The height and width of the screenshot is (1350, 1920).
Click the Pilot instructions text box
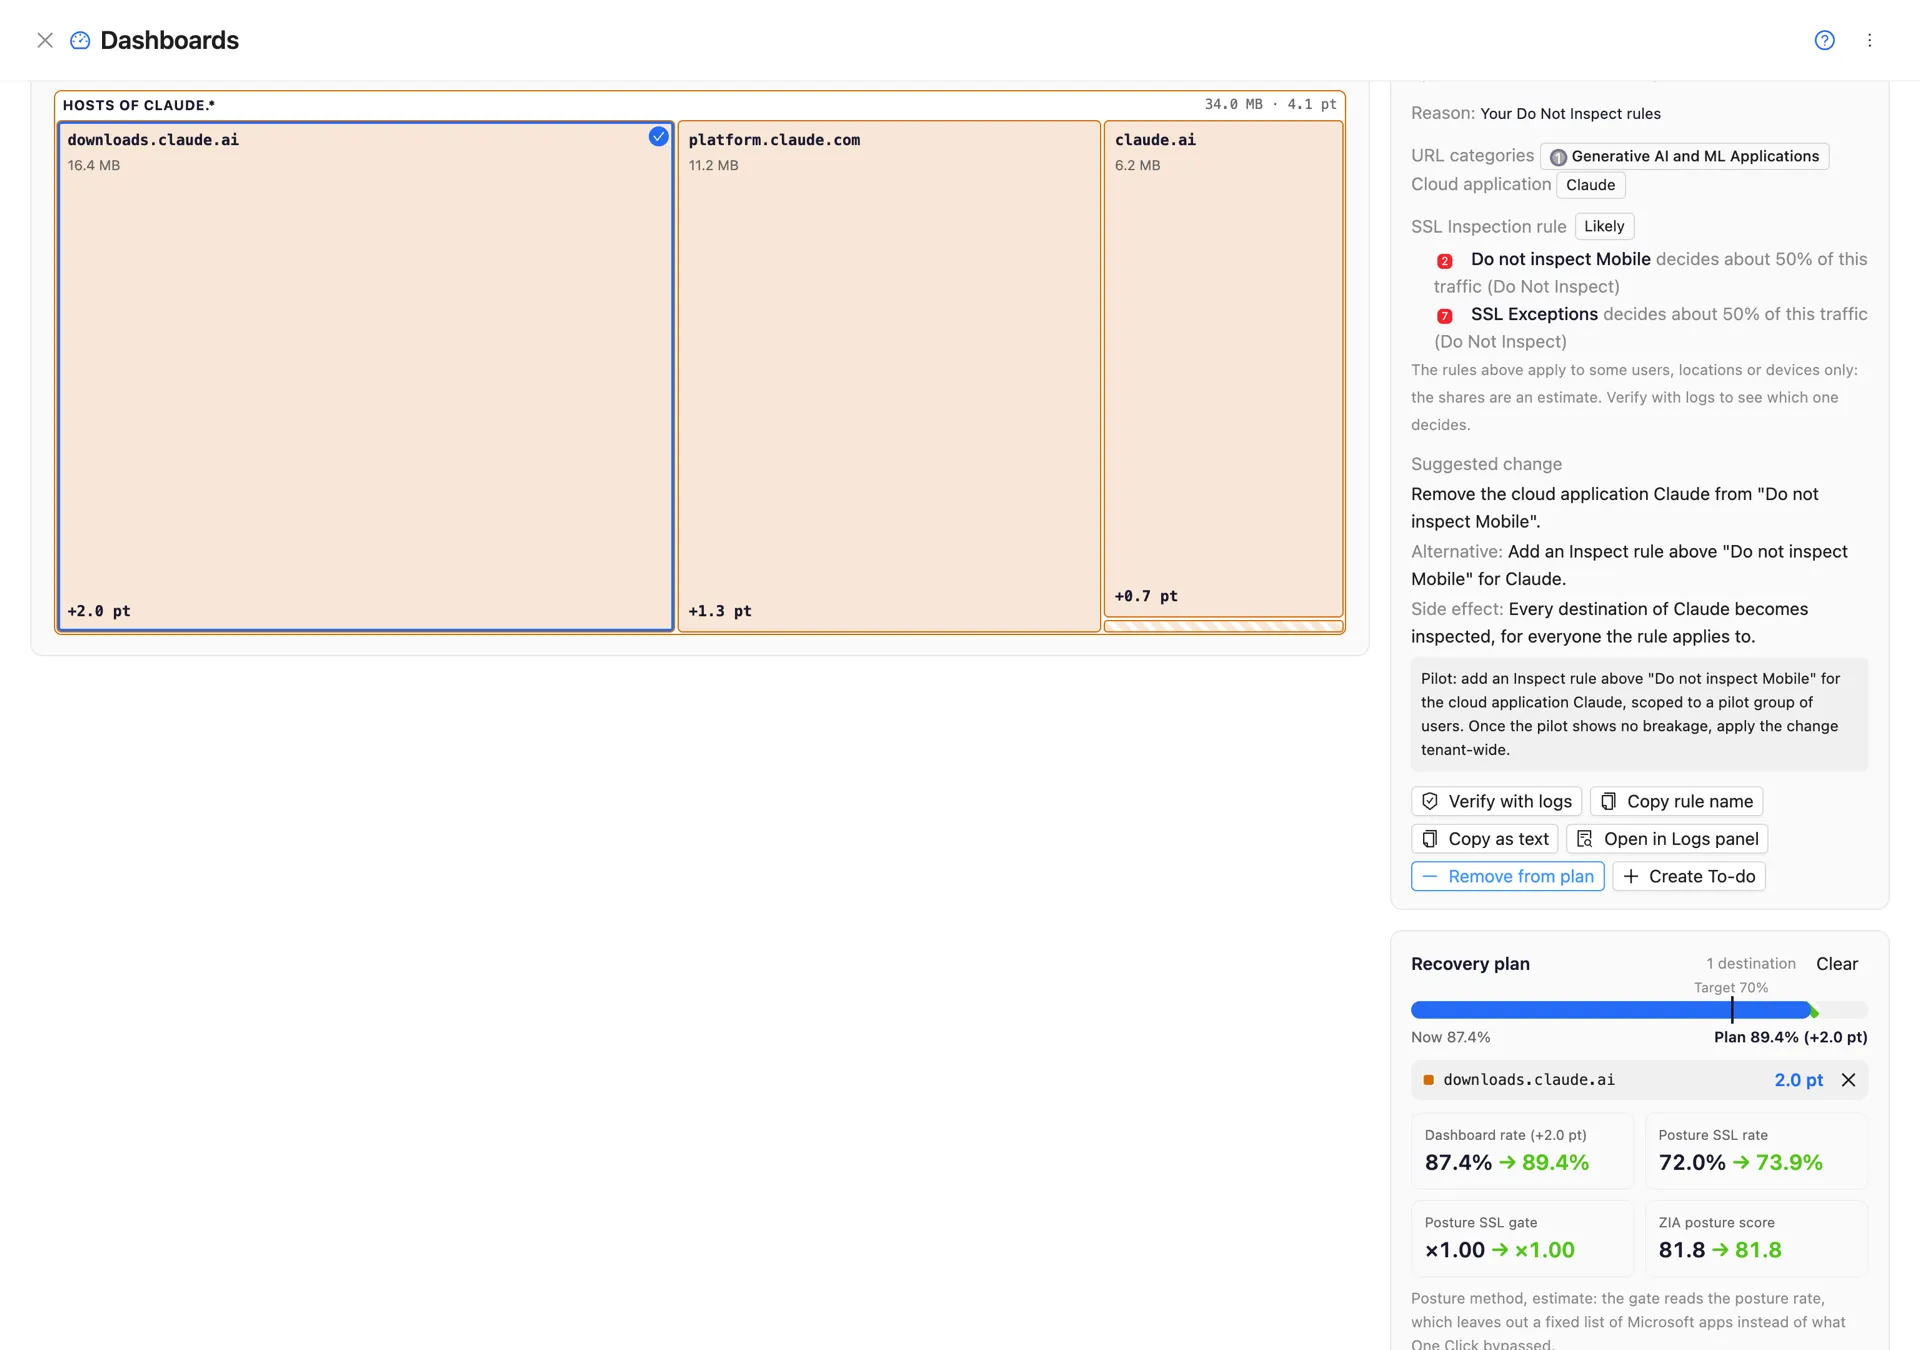1639,714
